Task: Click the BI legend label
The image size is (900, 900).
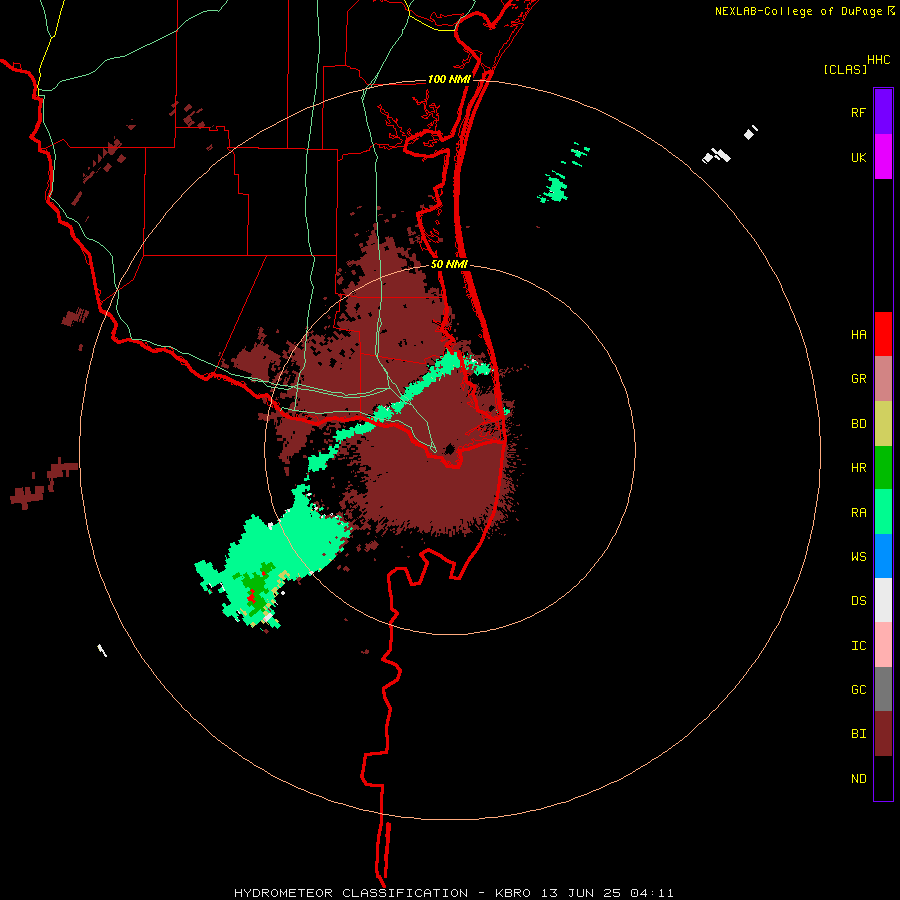Action: pos(858,734)
